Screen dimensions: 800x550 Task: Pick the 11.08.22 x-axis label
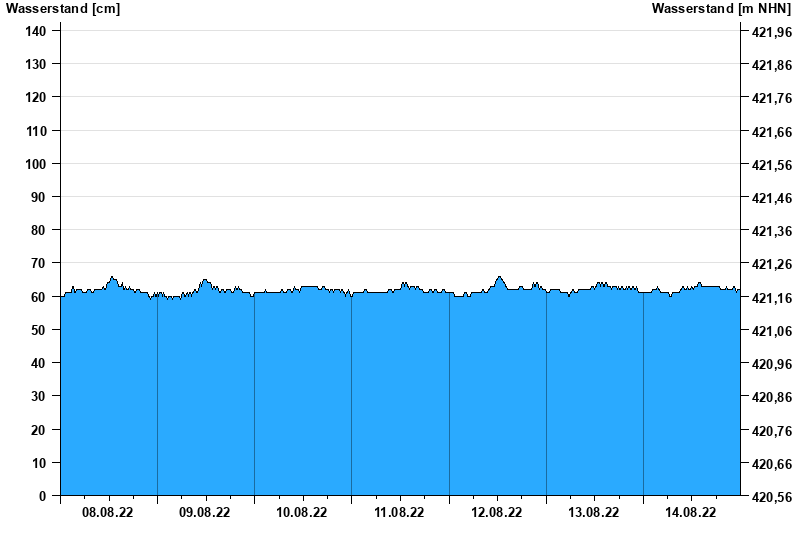click(399, 512)
